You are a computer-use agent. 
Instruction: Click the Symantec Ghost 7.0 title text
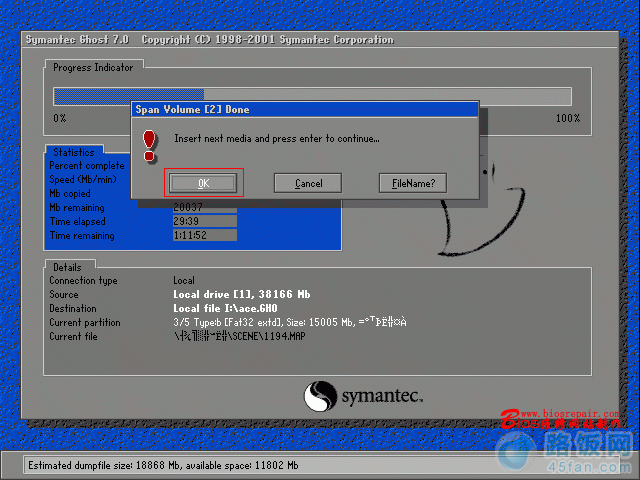pos(78,40)
